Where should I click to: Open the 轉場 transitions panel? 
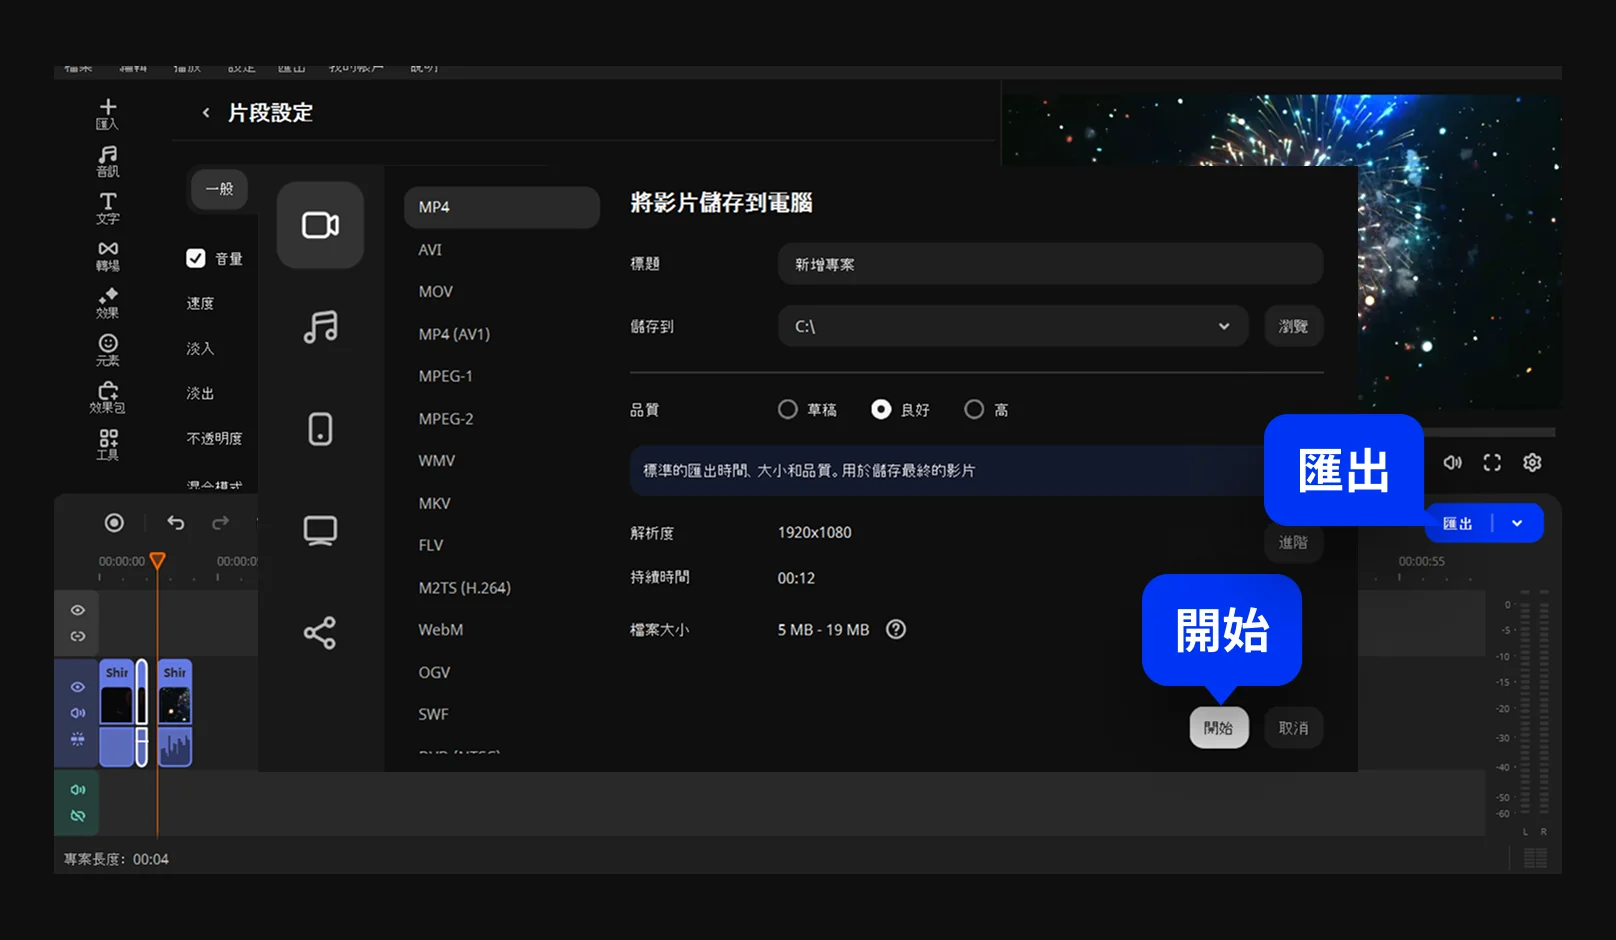coord(108,256)
